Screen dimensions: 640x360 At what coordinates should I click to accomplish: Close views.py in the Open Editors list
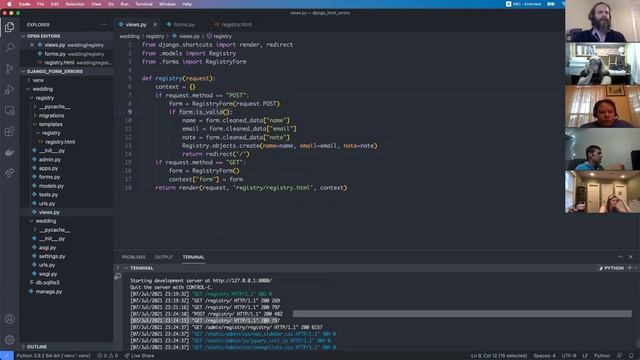32,45
